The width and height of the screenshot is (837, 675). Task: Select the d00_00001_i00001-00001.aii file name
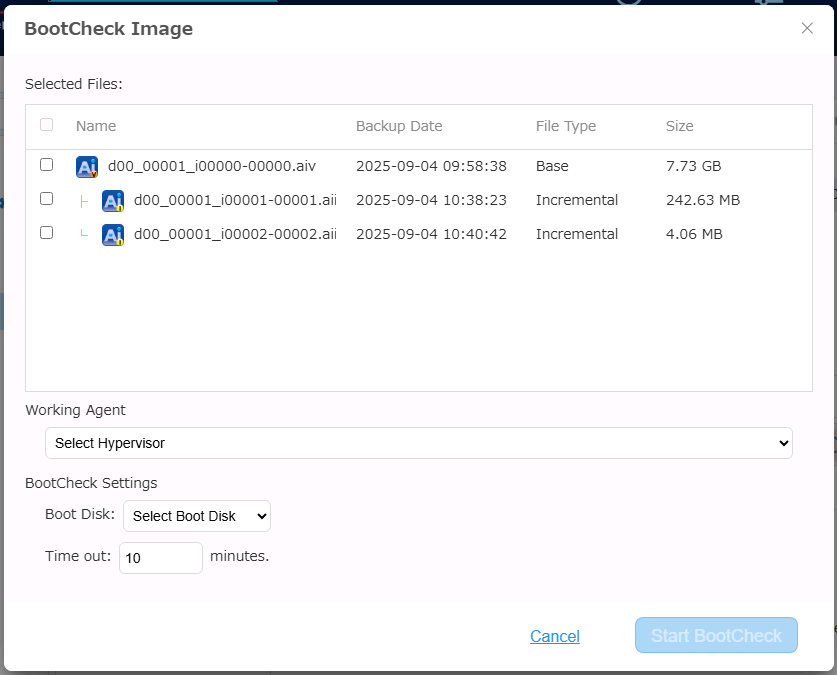235,200
